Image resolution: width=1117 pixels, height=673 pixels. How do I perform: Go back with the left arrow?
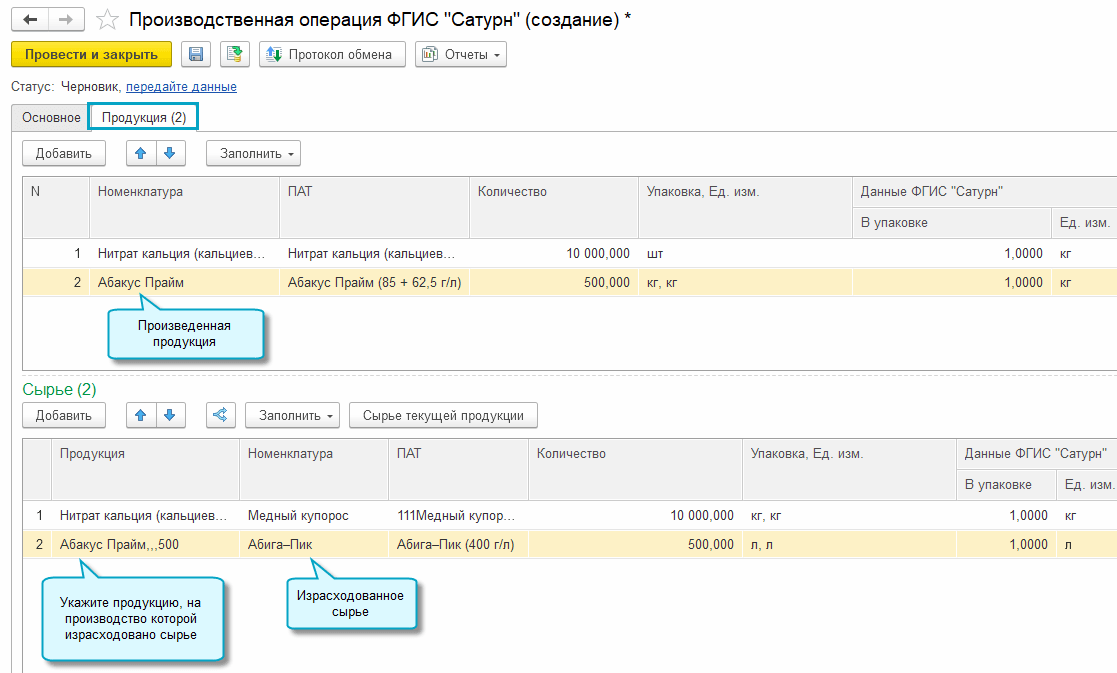(x=30, y=19)
